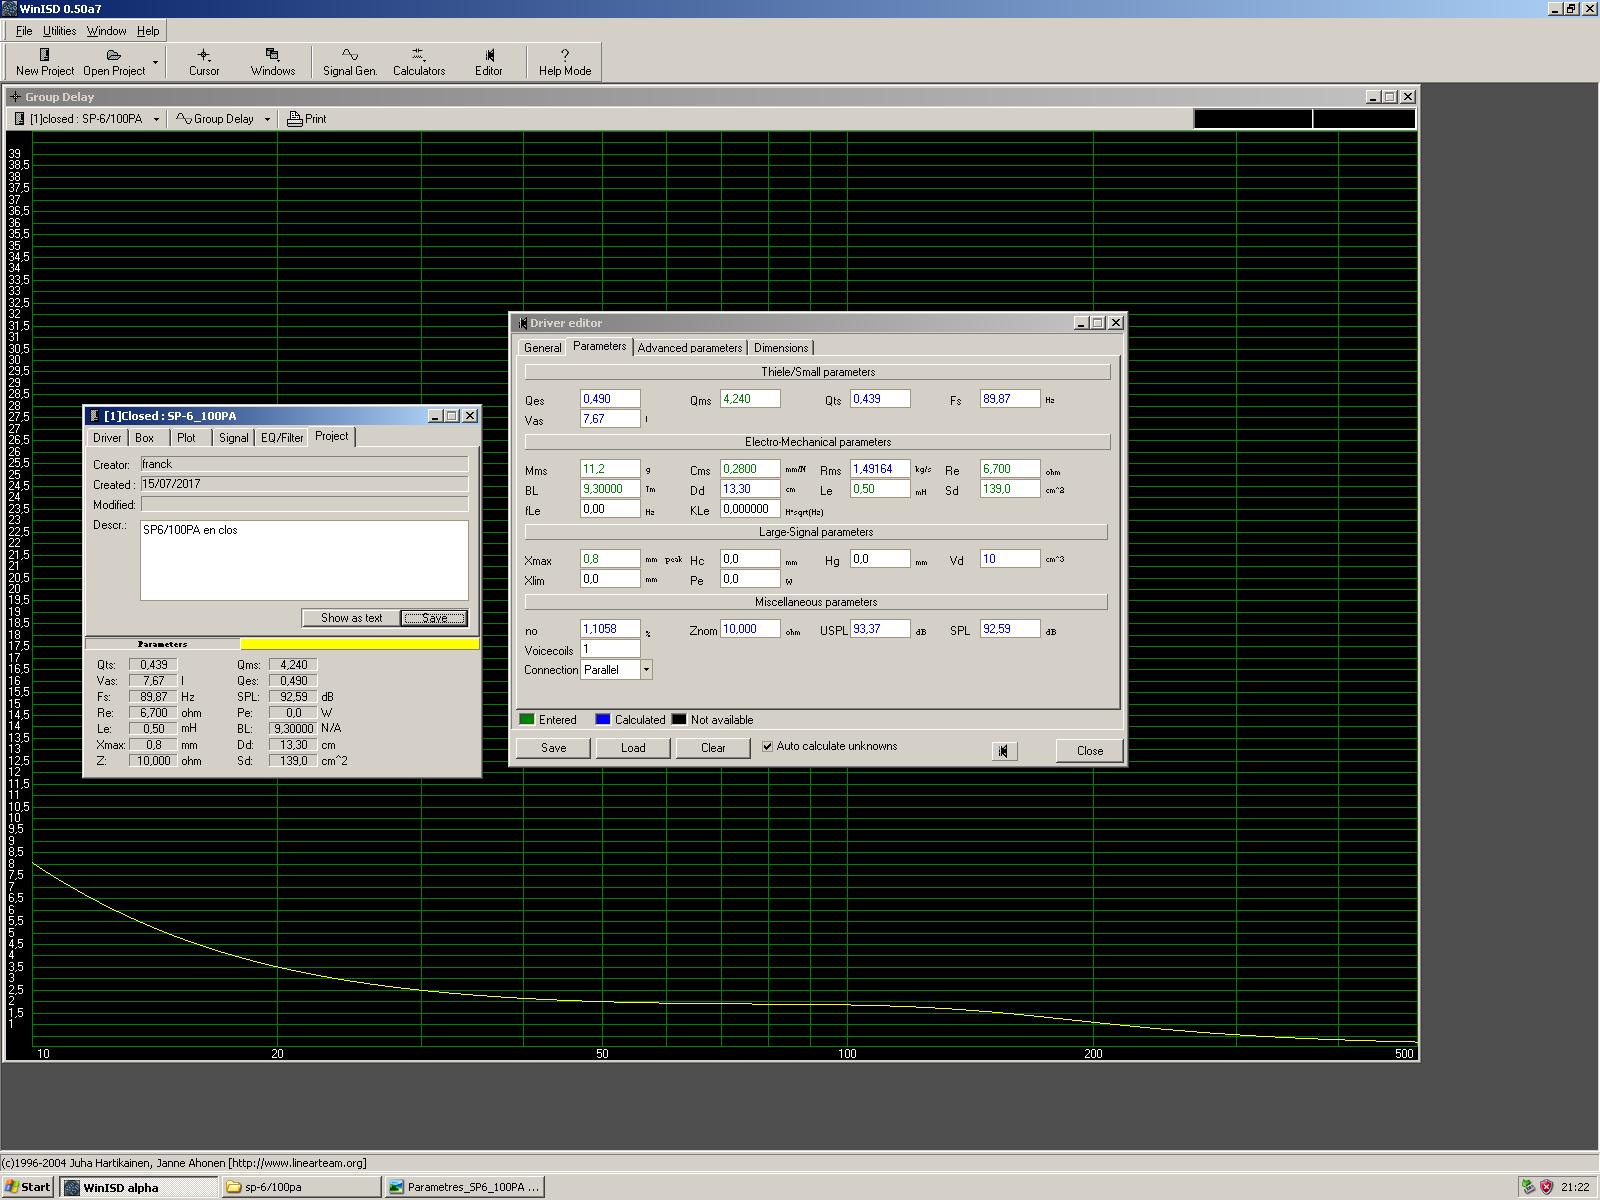The height and width of the screenshot is (1200, 1600).
Task: Open the Calculators tool
Action: point(418,61)
